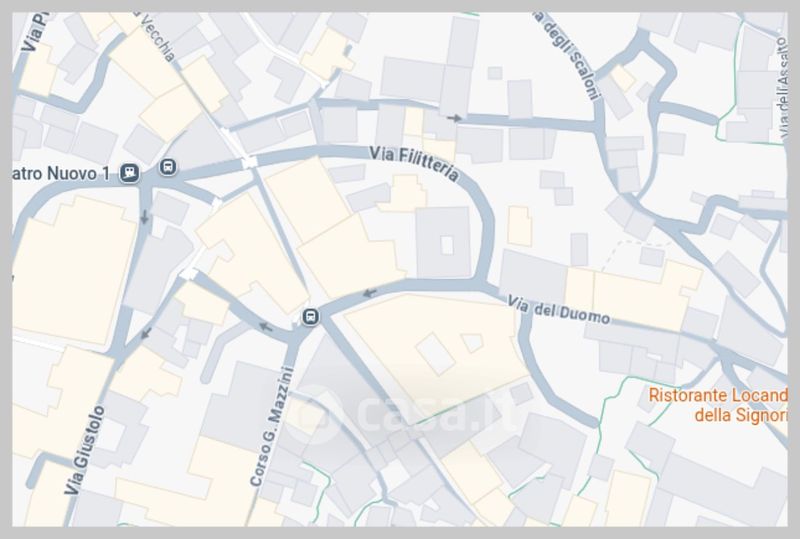Click the left one-way arrow just right of the Corso Mazzini bus stop
Image resolution: width=800 pixels, height=539 pixels.
[x=369, y=293]
